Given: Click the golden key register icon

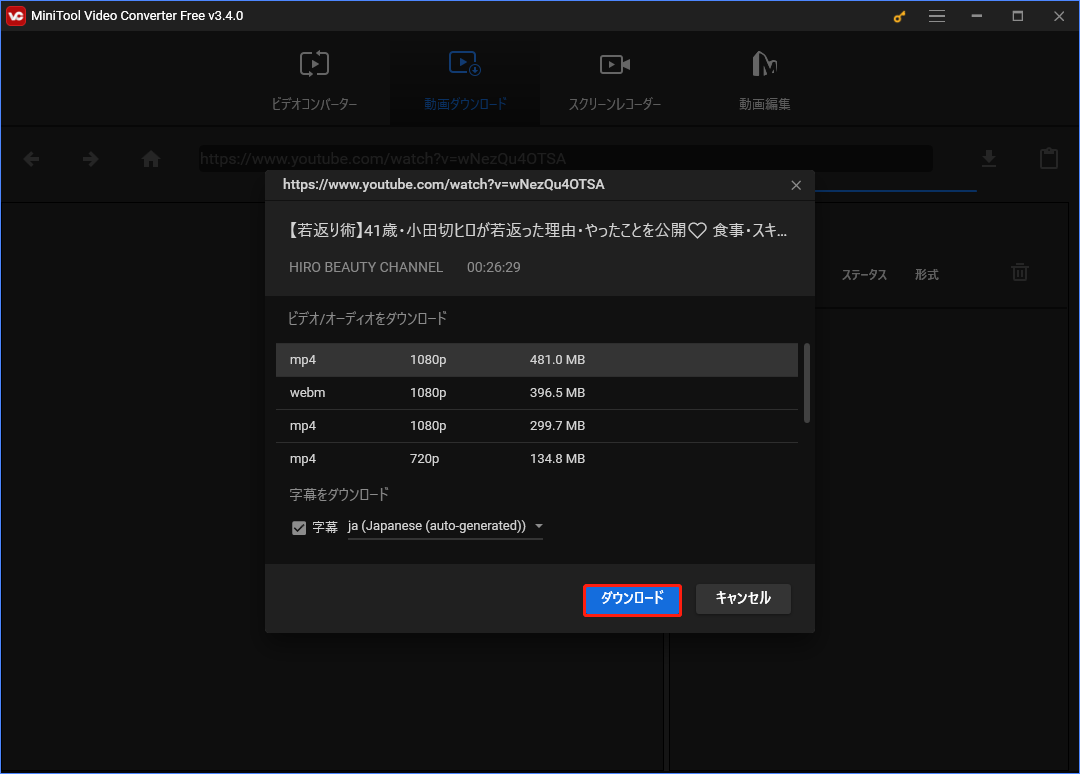Looking at the screenshot, I should [899, 16].
